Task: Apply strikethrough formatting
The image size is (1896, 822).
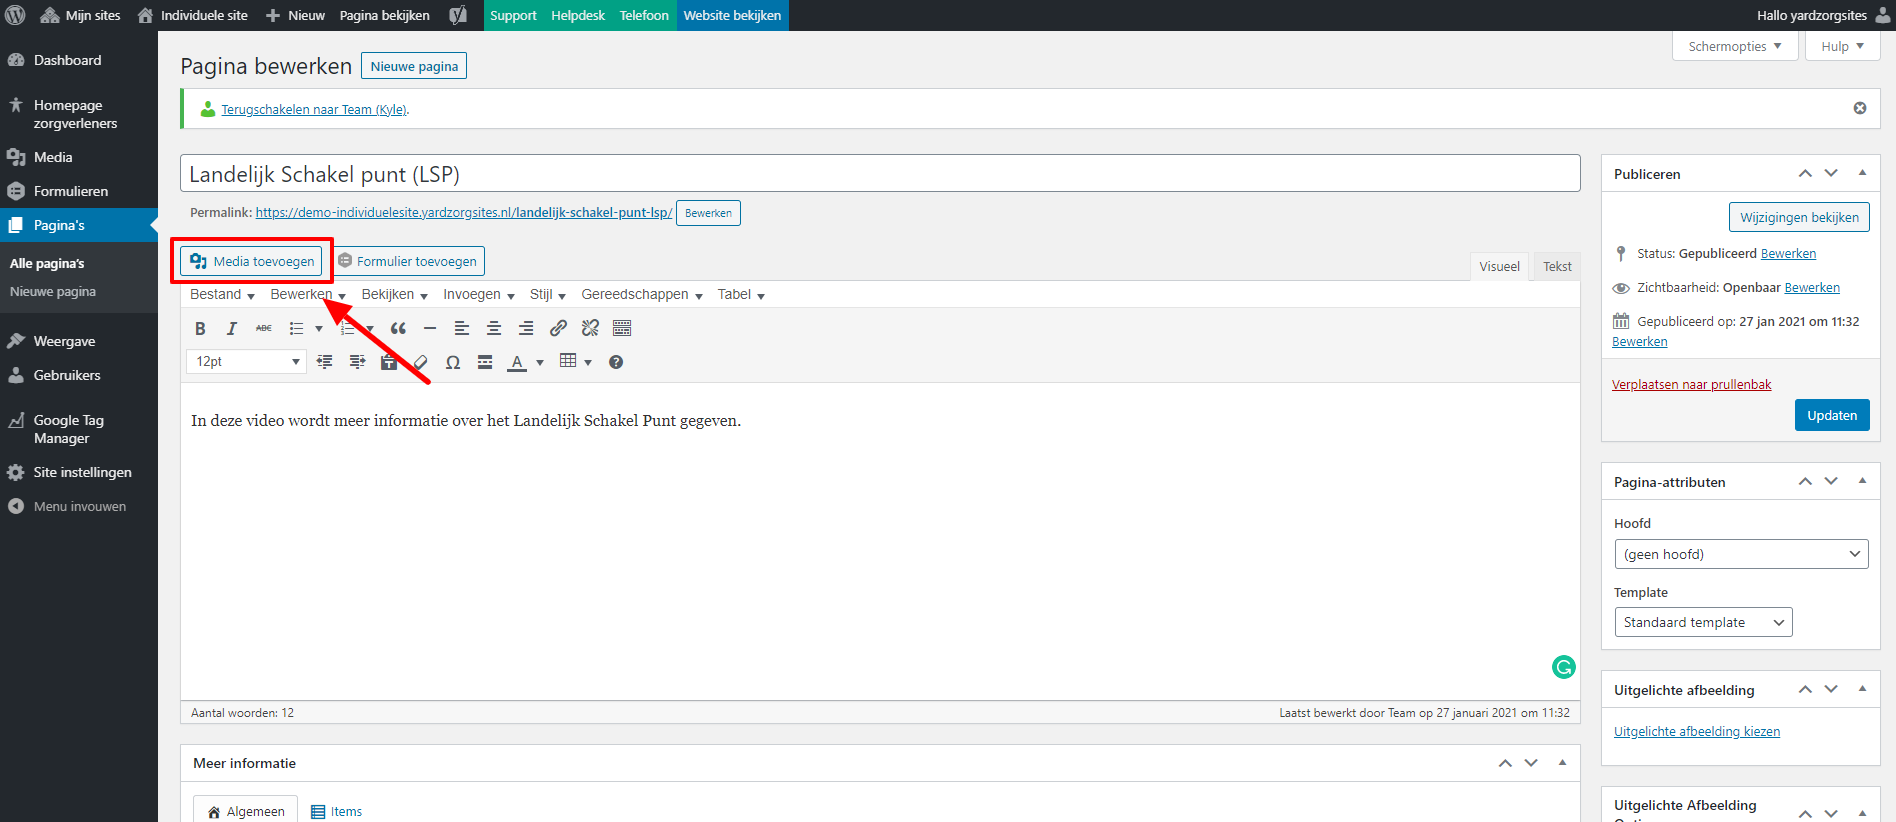Action: 264,328
